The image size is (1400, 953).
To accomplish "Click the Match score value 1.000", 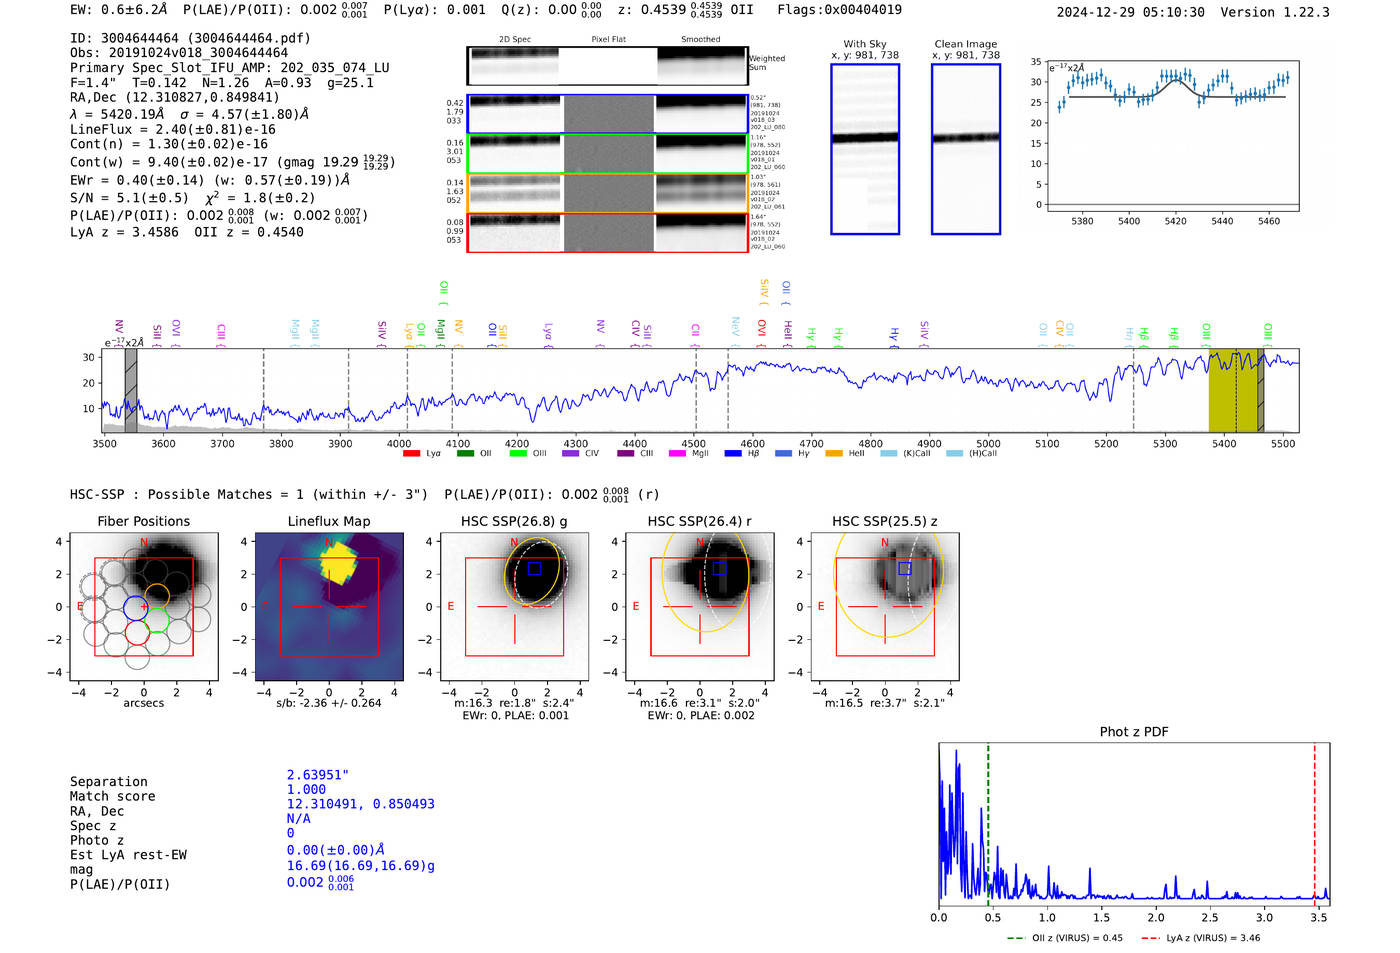I will [306, 789].
